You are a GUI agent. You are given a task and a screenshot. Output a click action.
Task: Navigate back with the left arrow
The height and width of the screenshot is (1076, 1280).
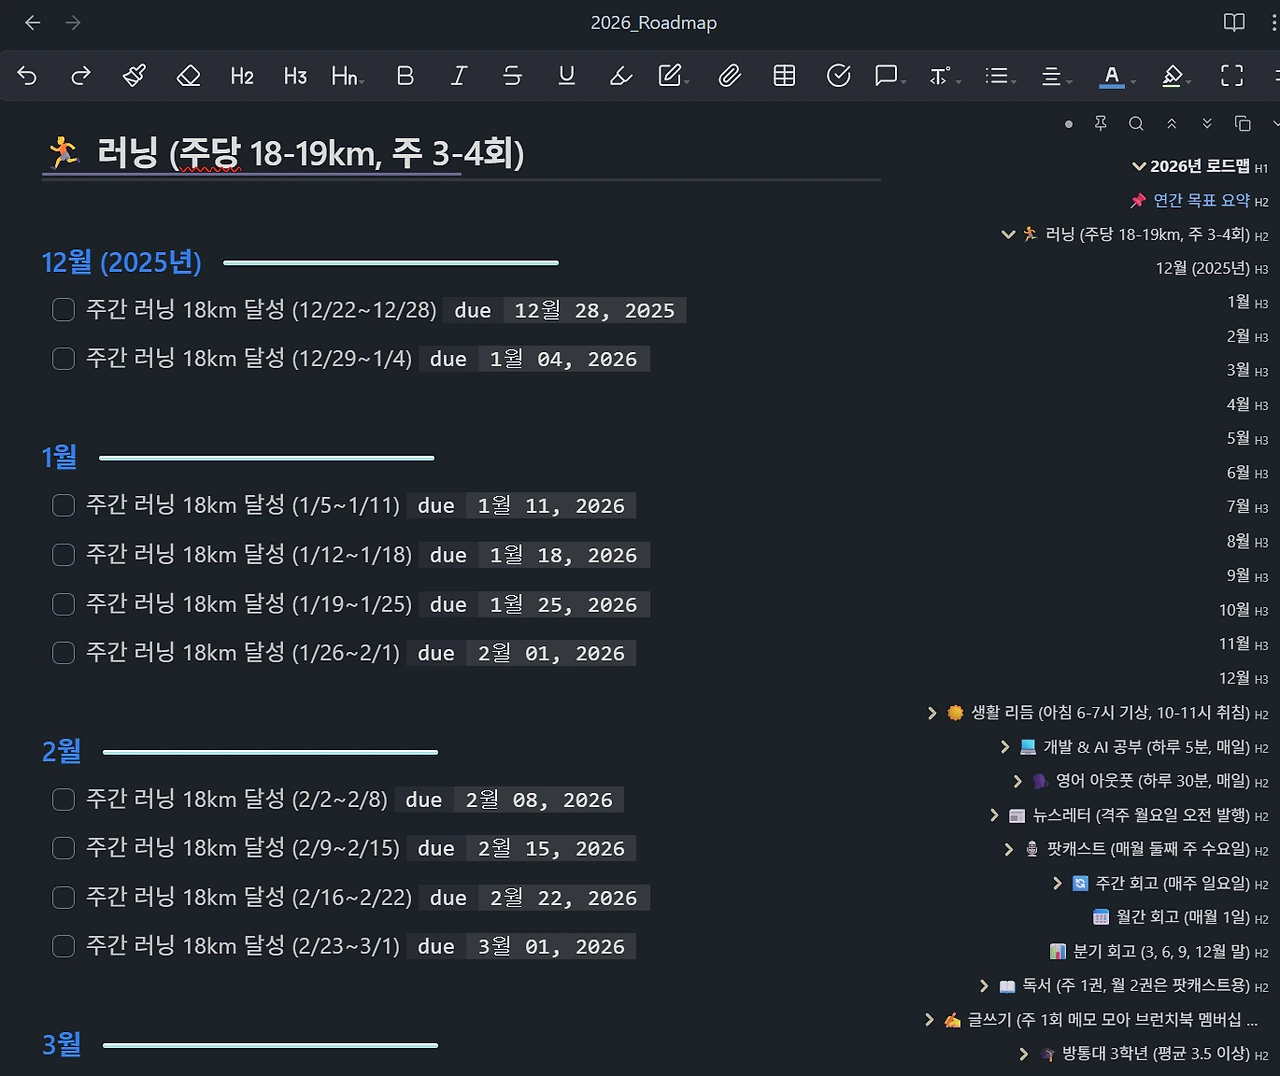(x=32, y=22)
